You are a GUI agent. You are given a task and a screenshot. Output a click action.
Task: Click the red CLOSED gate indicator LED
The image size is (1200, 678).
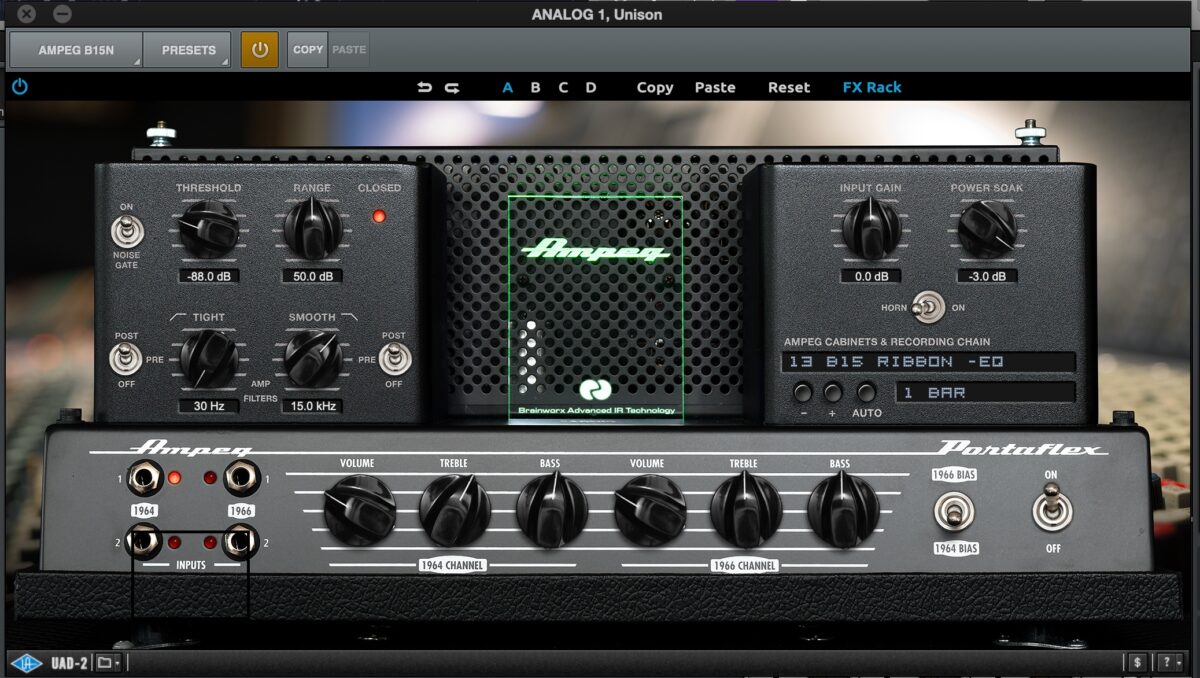tap(378, 215)
